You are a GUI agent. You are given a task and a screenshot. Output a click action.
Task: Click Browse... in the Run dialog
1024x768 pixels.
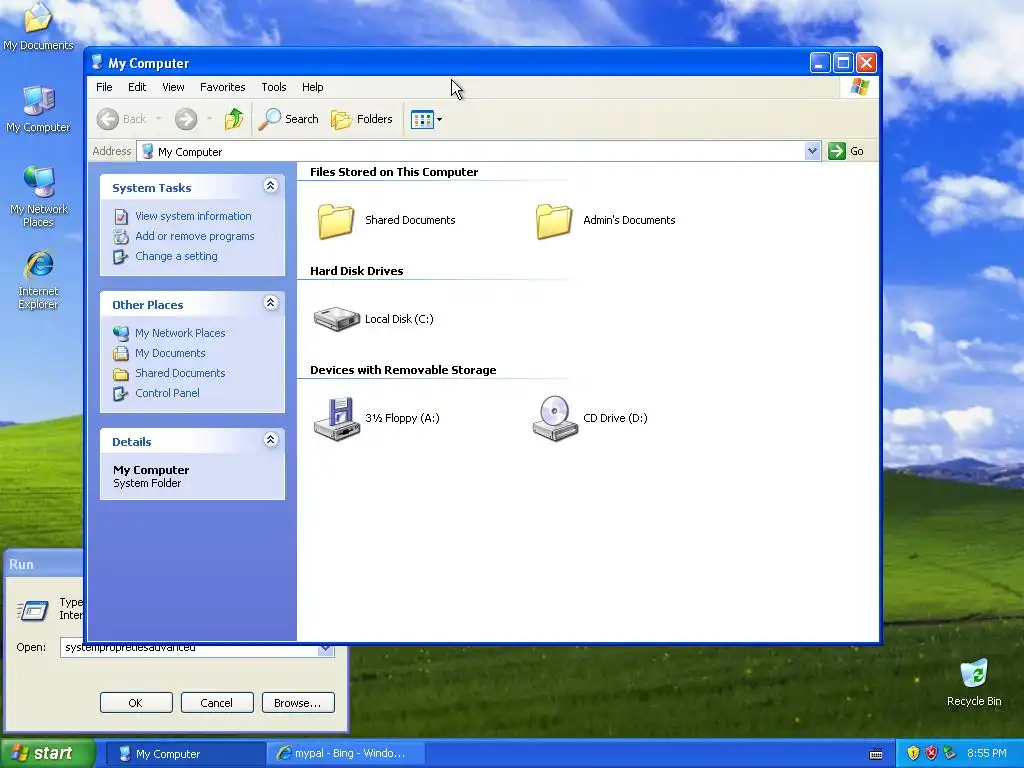point(298,703)
